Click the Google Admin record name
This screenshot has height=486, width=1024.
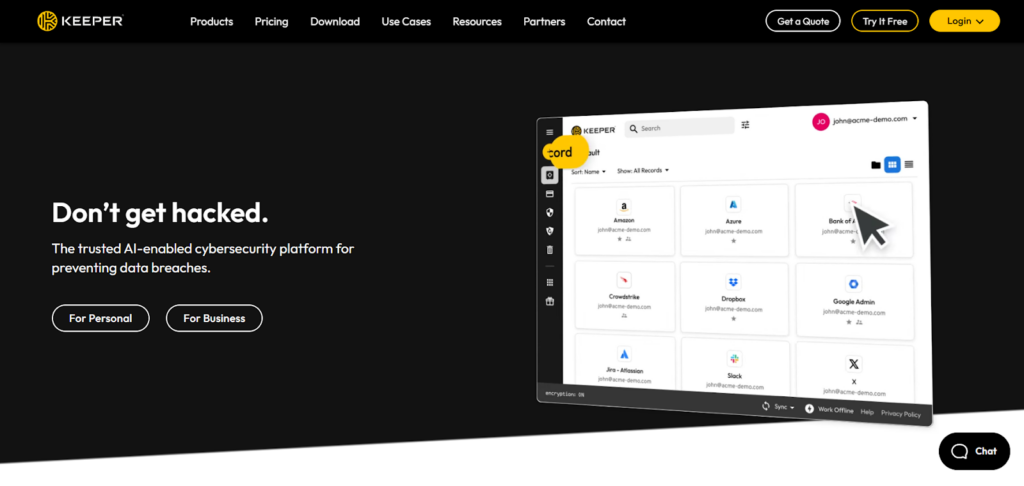(x=854, y=302)
